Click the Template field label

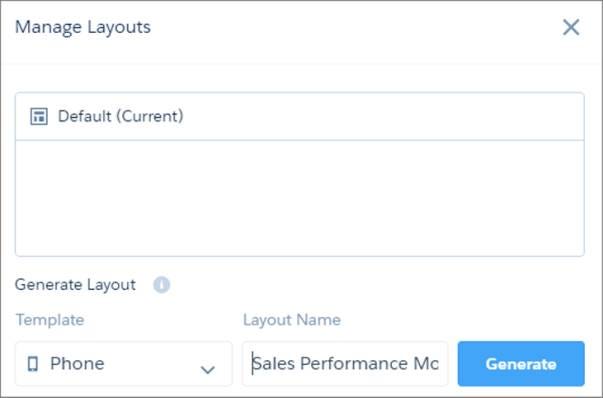pos(50,320)
